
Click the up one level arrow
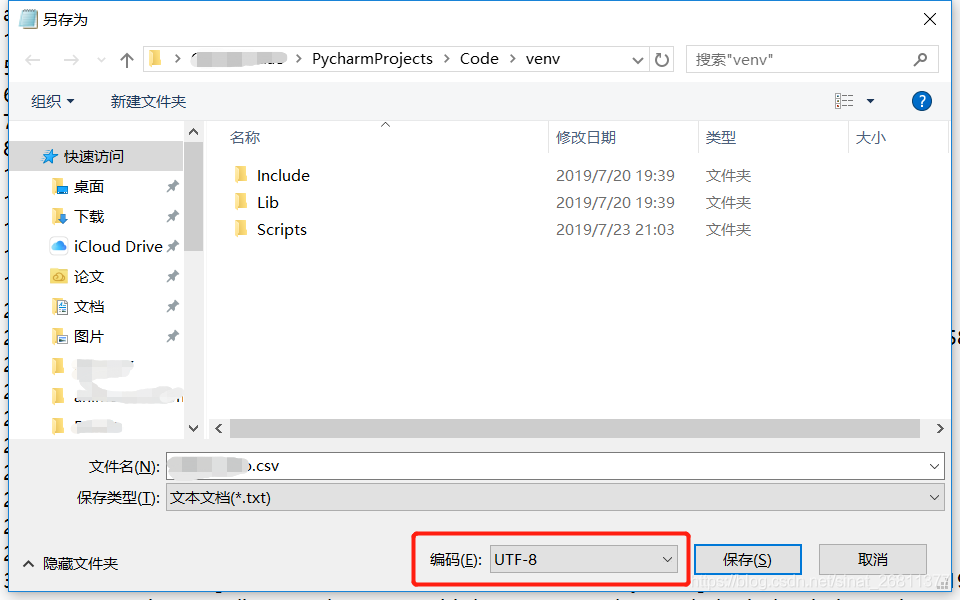(x=125, y=59)
